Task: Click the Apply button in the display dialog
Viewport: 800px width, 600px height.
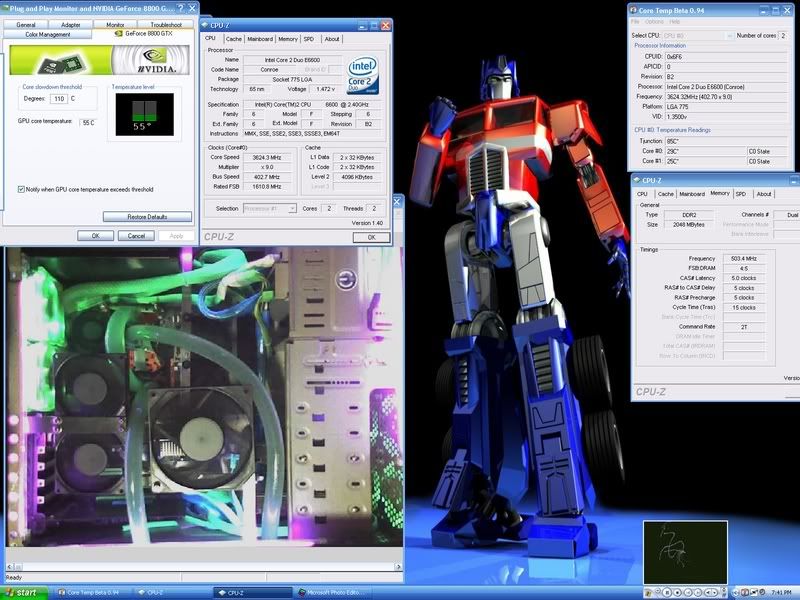Action: click(x=176, y=236)
